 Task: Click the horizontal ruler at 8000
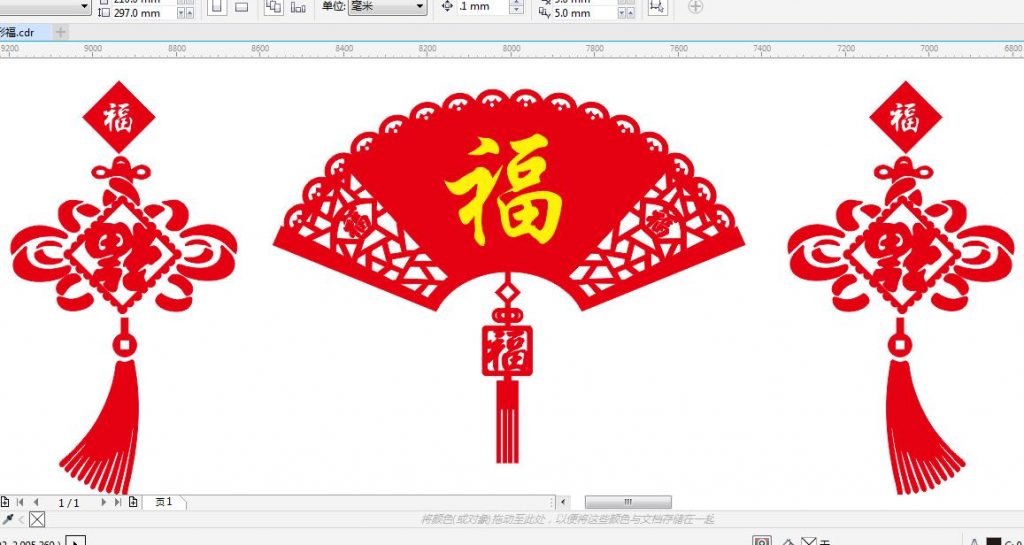tap(511, 49)
